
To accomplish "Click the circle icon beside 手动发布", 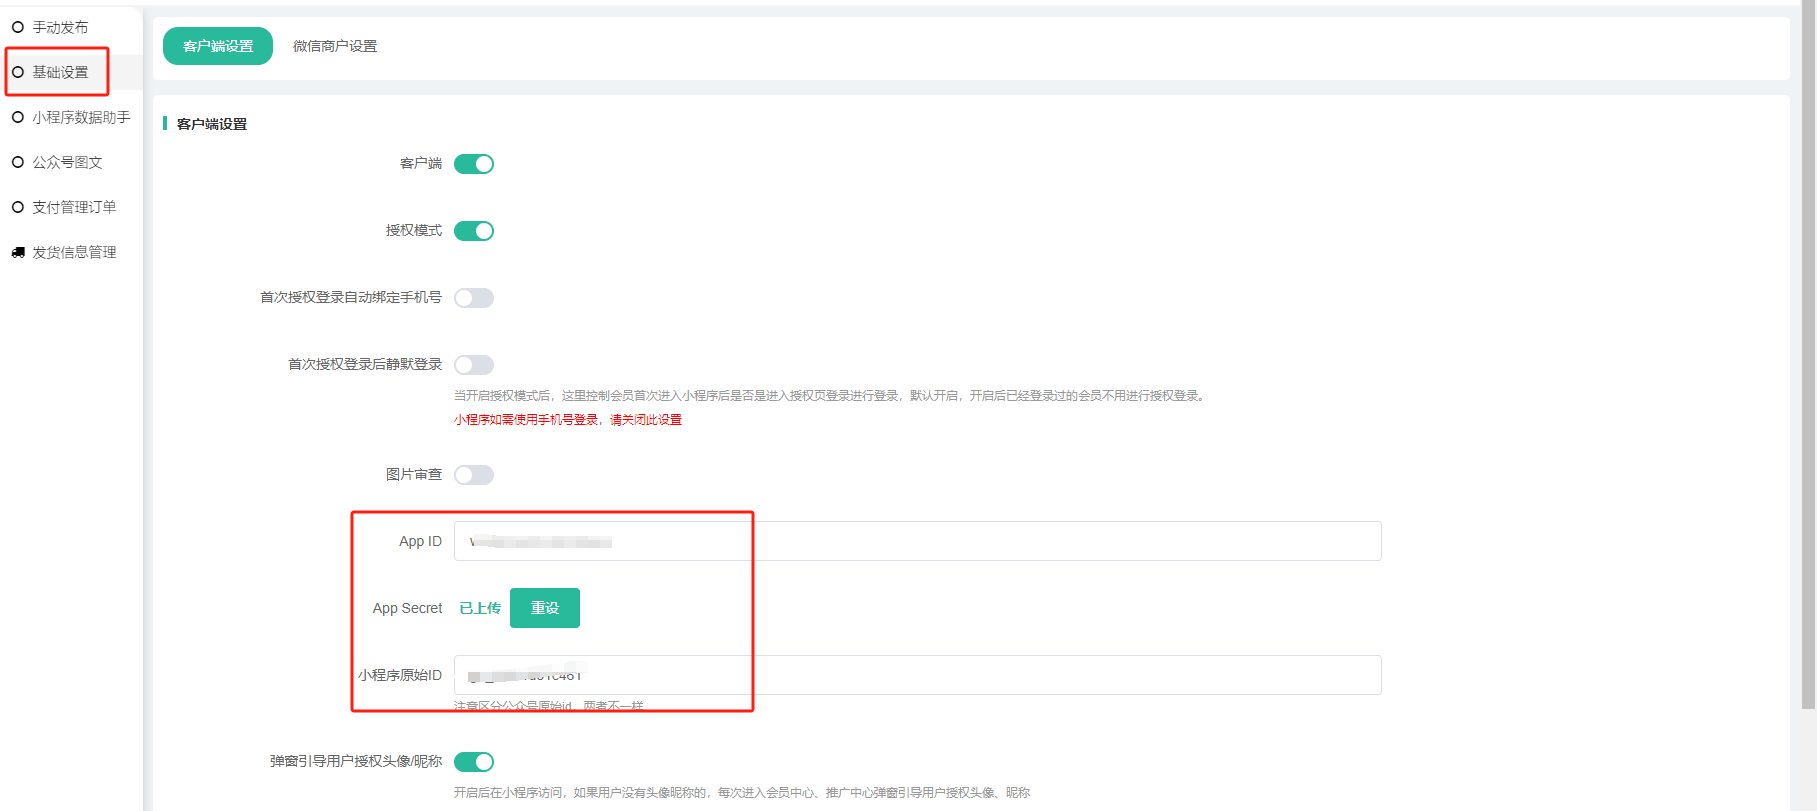I will click(18, 27).
